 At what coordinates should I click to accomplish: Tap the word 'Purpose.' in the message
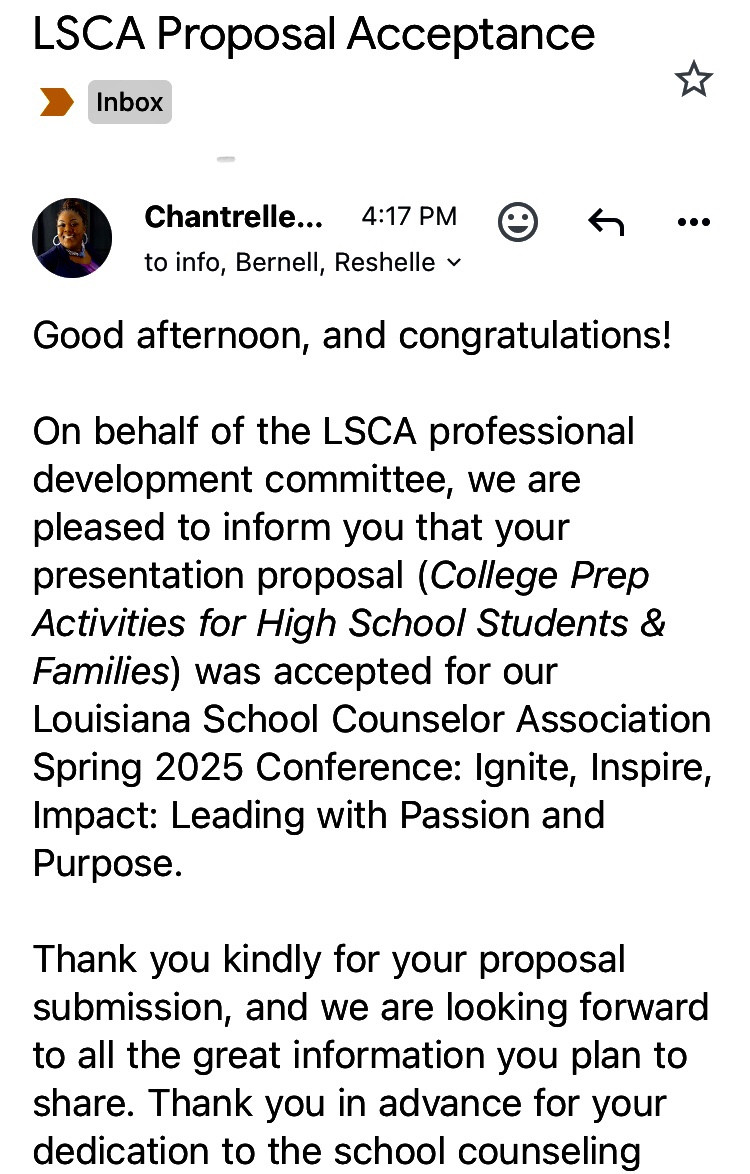coord(108,863)
